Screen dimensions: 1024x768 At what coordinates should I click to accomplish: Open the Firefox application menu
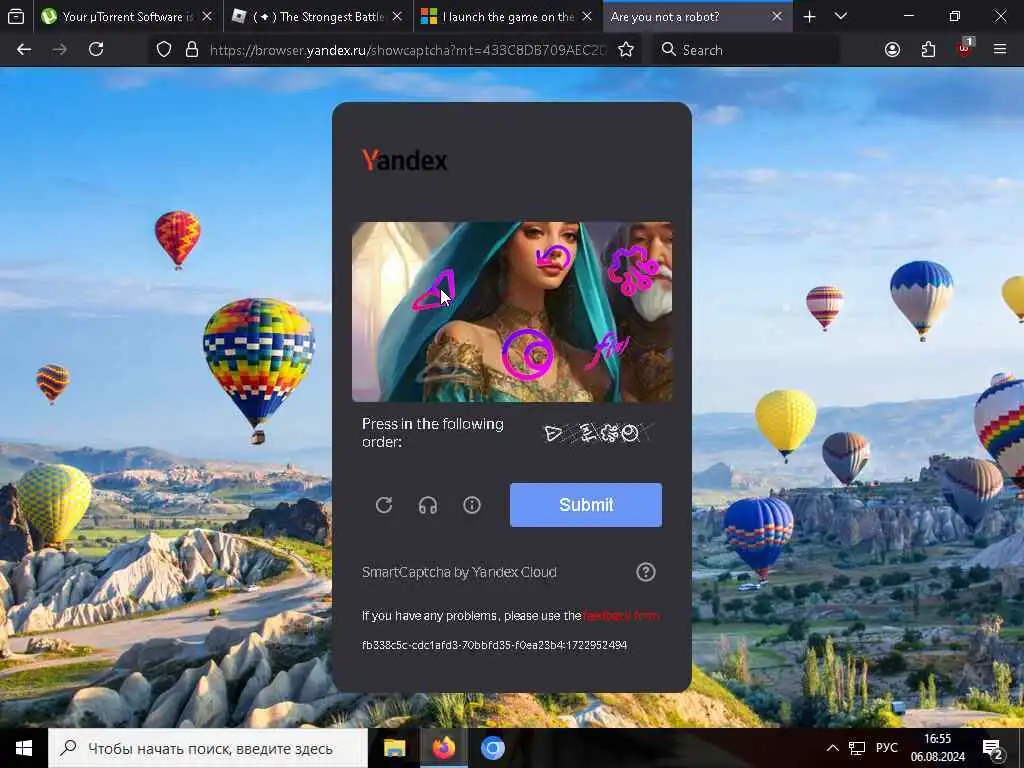tap(1000, 50)
